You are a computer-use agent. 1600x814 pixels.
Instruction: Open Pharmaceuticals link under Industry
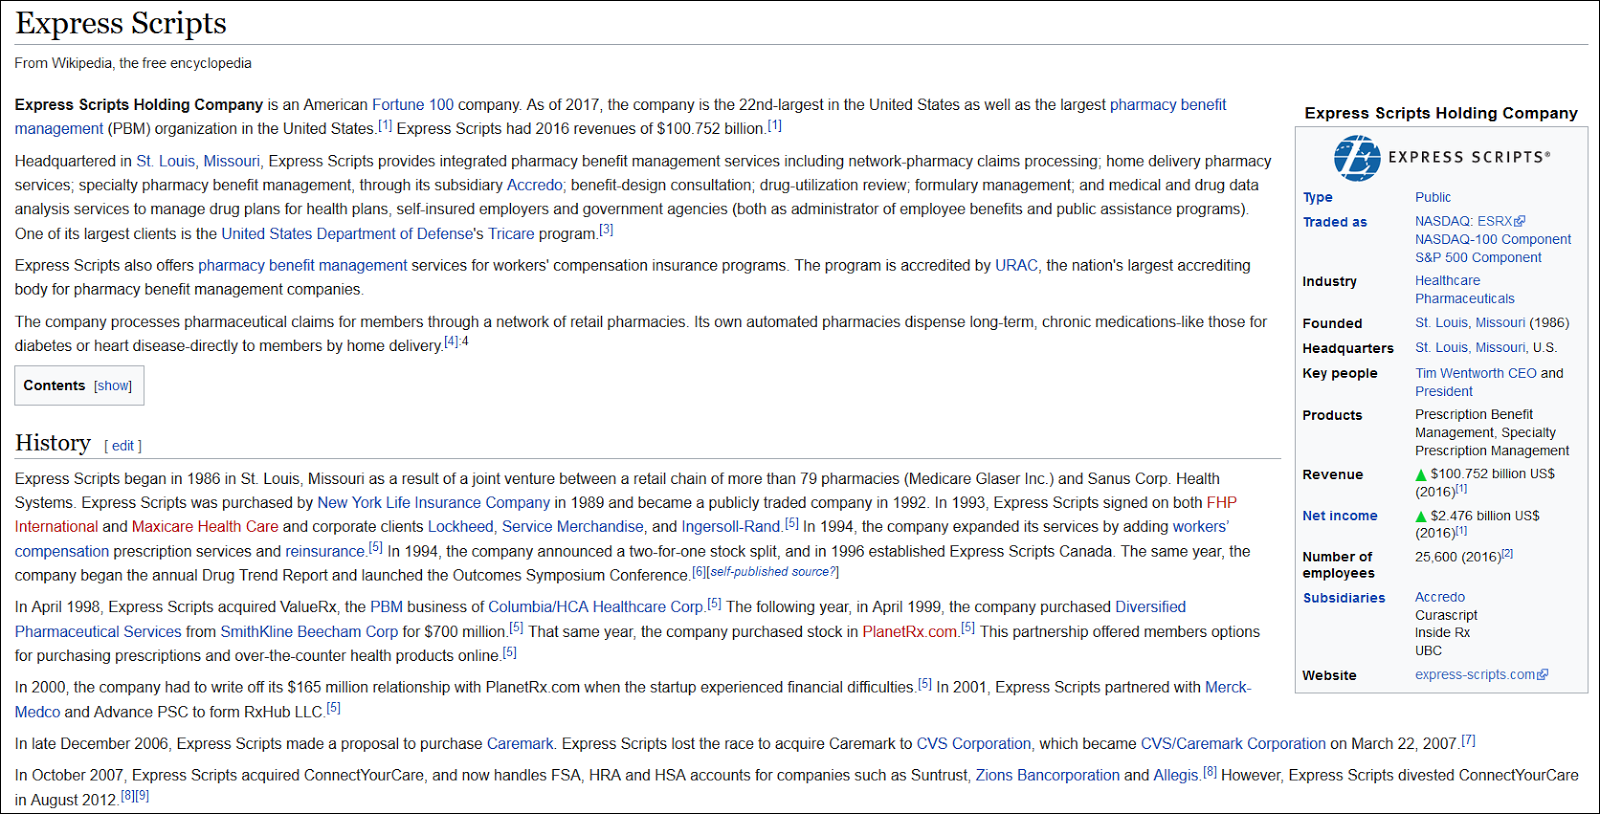[1465, 299]
